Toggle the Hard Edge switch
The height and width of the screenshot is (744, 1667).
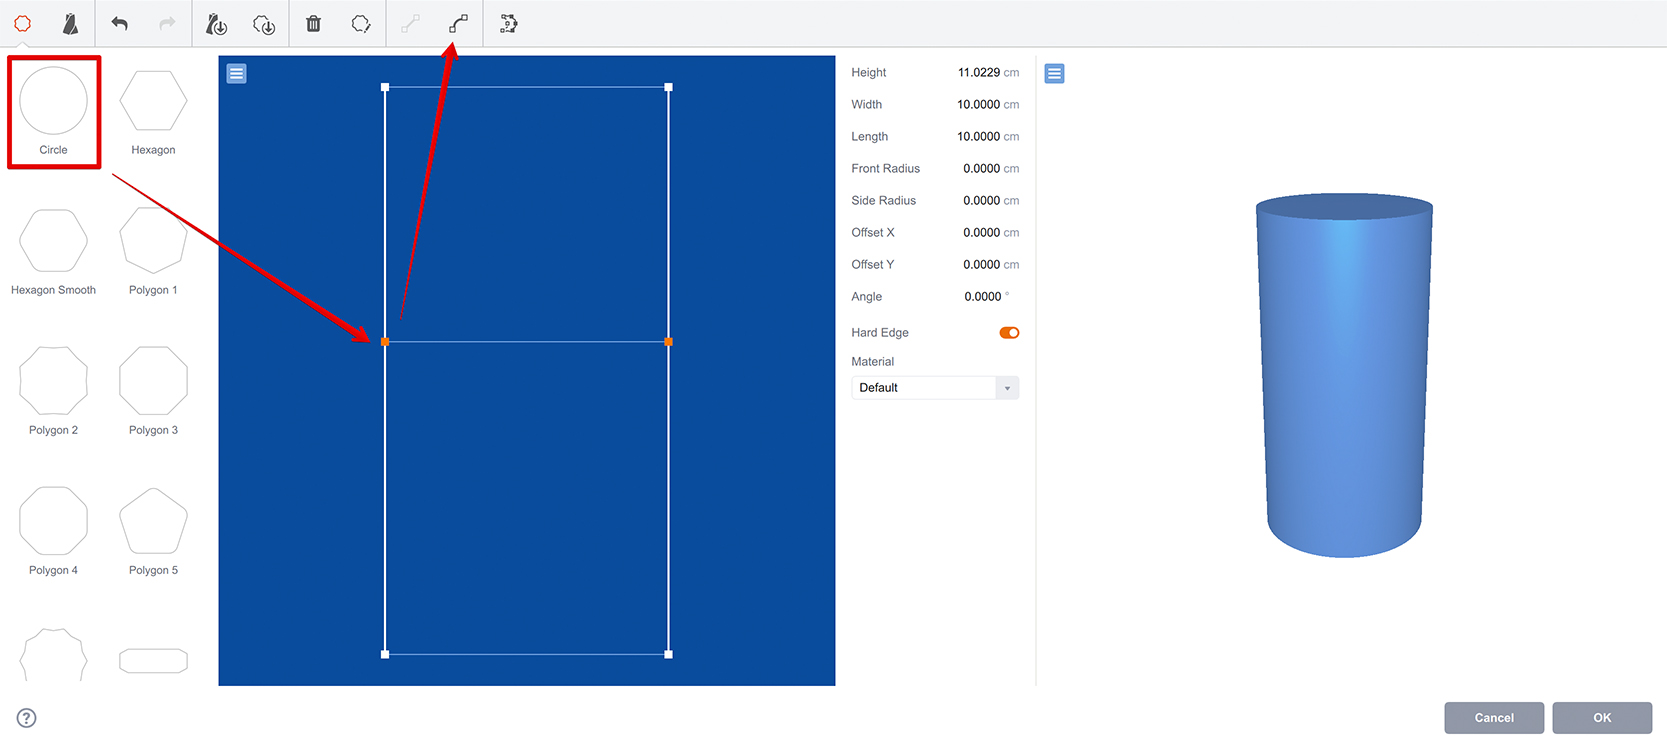click(1009, 333)
